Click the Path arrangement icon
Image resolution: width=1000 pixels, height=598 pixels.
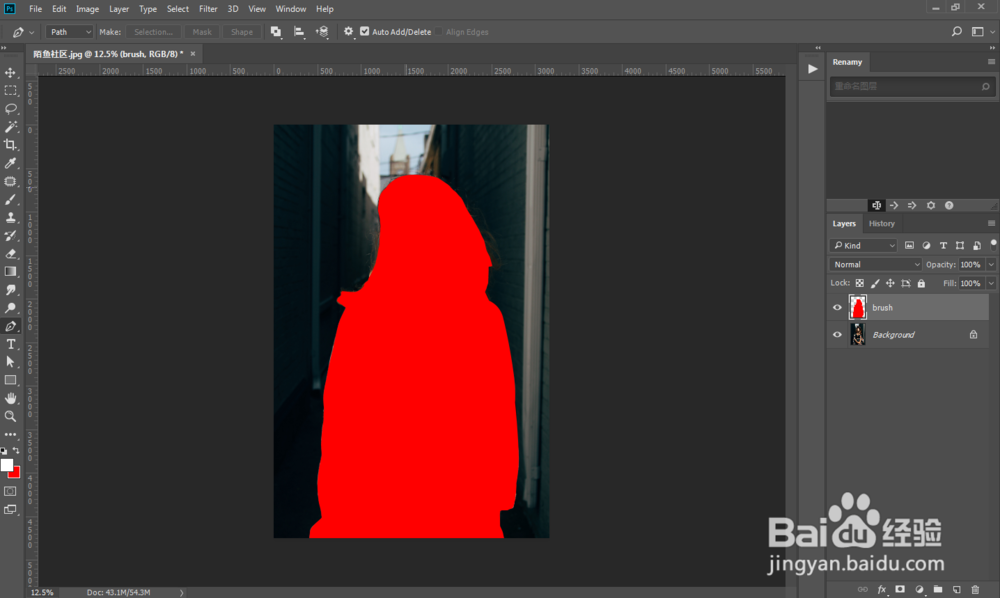tap(322, 32)
